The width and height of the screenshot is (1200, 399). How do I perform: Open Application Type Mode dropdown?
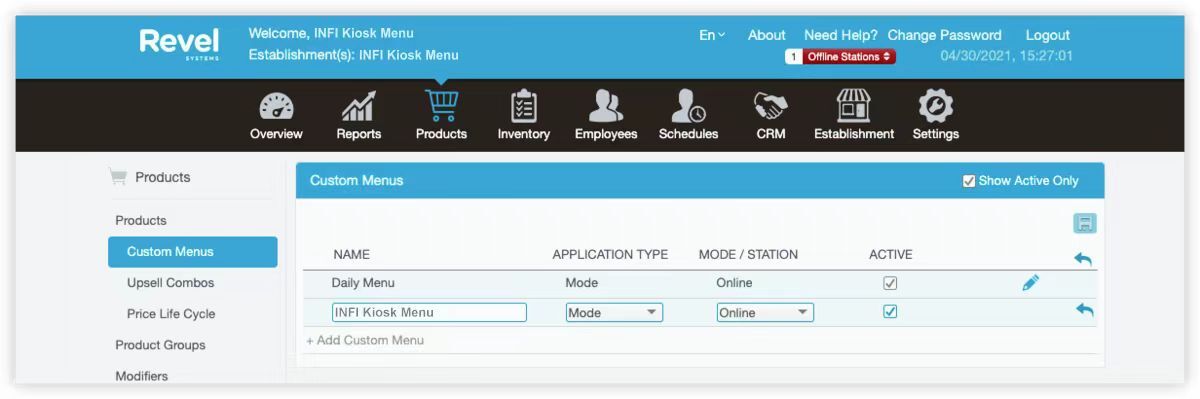pyautogui.click(x=614, y=312)
